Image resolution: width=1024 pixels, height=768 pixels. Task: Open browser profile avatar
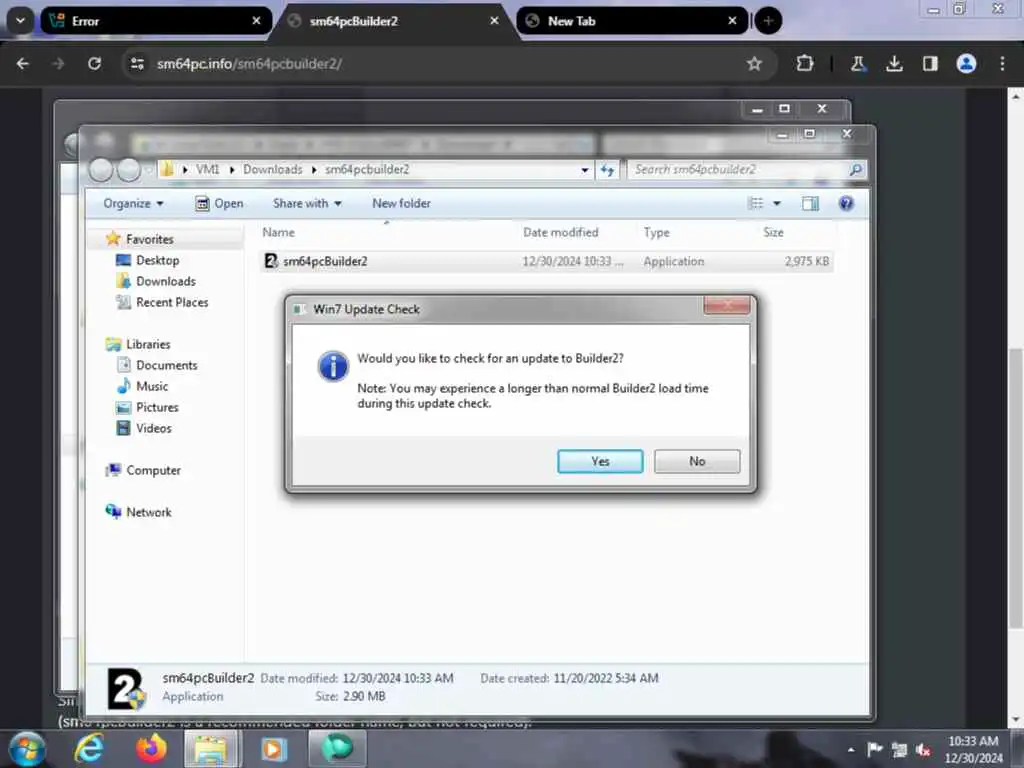pyautogui.click(x=966, y=63)
